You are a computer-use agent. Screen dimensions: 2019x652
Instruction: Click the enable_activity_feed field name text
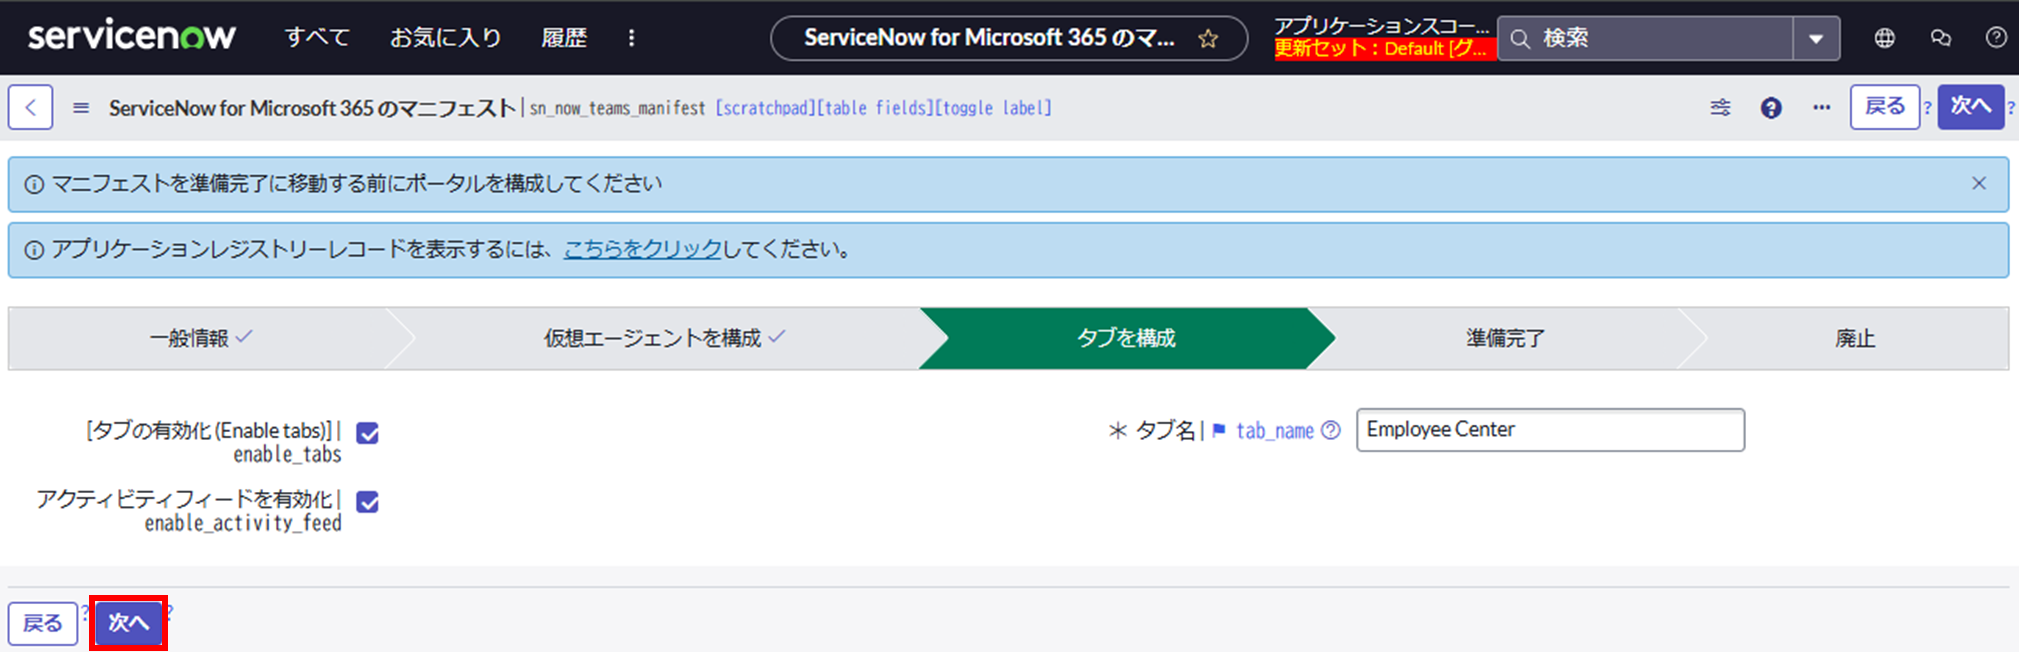pyautogui.click(x=243, y=523)
